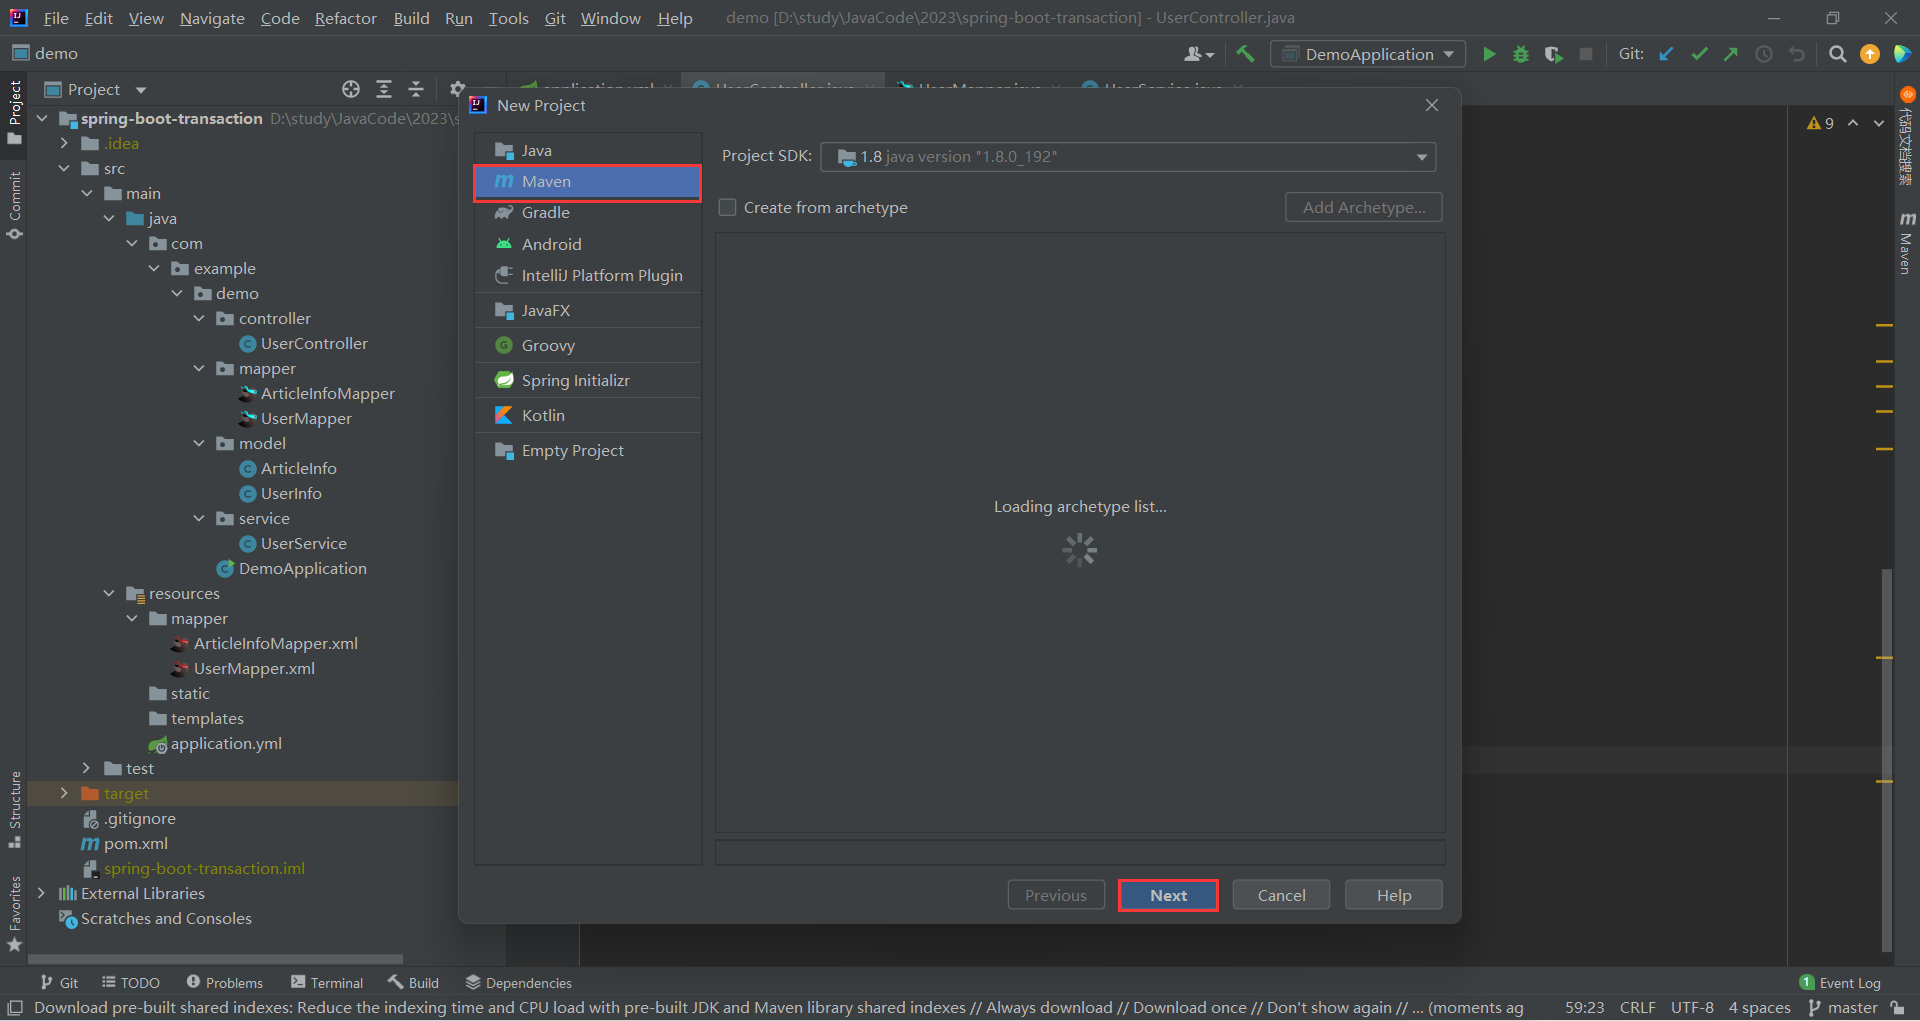Image resolution: width=1920 pixels, height=1021 pixels.
Task: Click the Git Push arrow icon
Action: pyautogui.click(x=1731, y=54)
